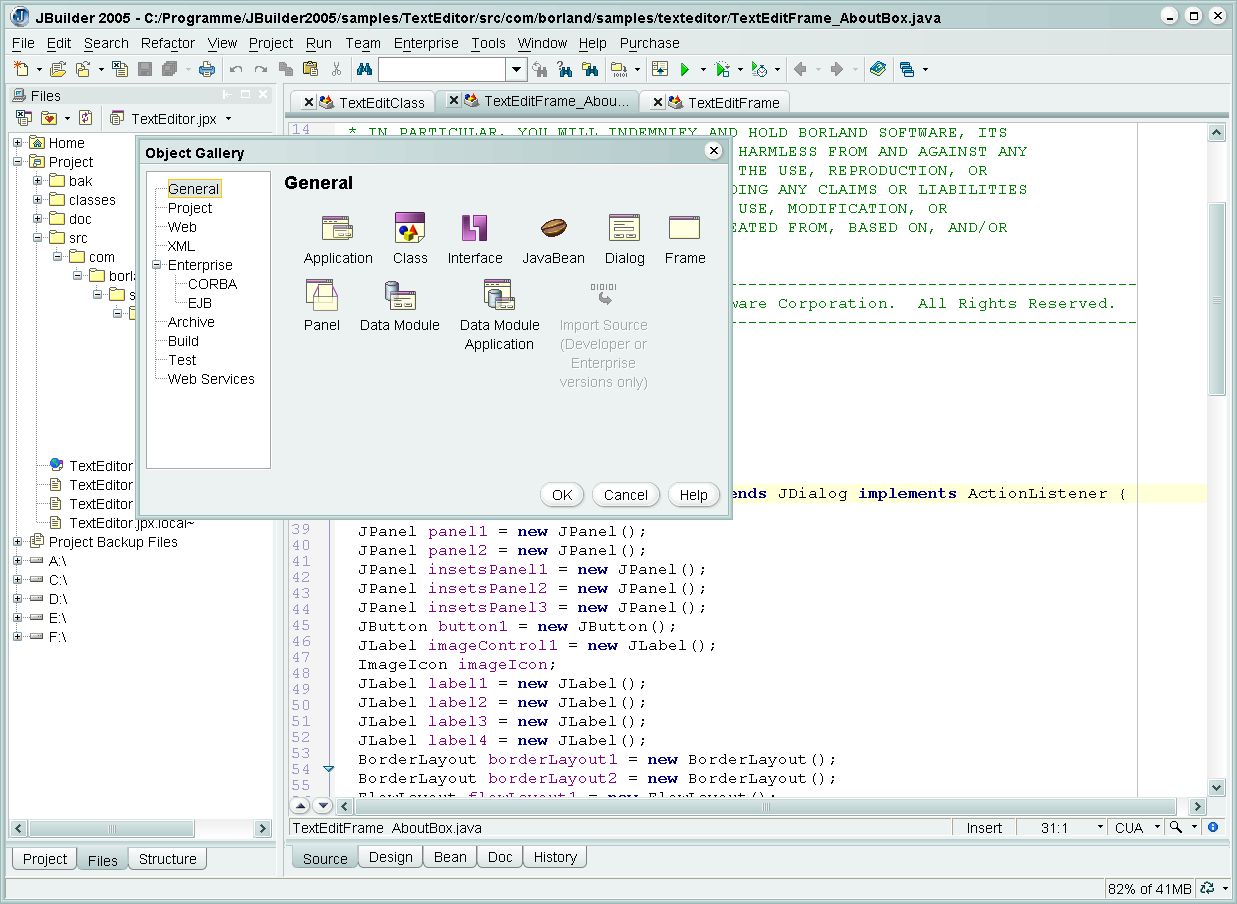
Task: Toggle the Insert mode indicator in status bar
Action: tap(984, 828)
